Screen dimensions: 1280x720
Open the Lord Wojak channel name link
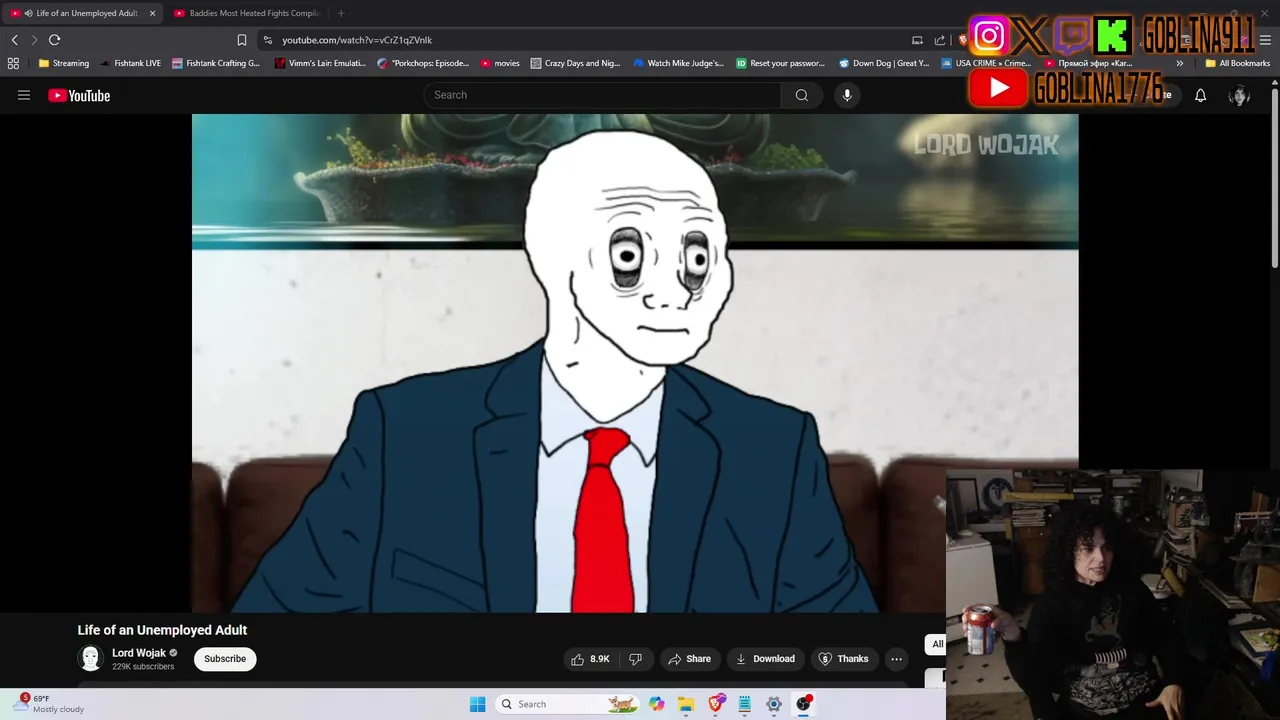click(139, 653)
